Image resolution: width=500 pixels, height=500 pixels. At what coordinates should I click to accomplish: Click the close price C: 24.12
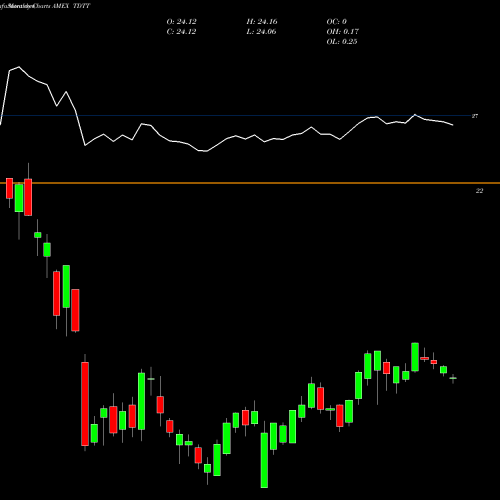181,32
